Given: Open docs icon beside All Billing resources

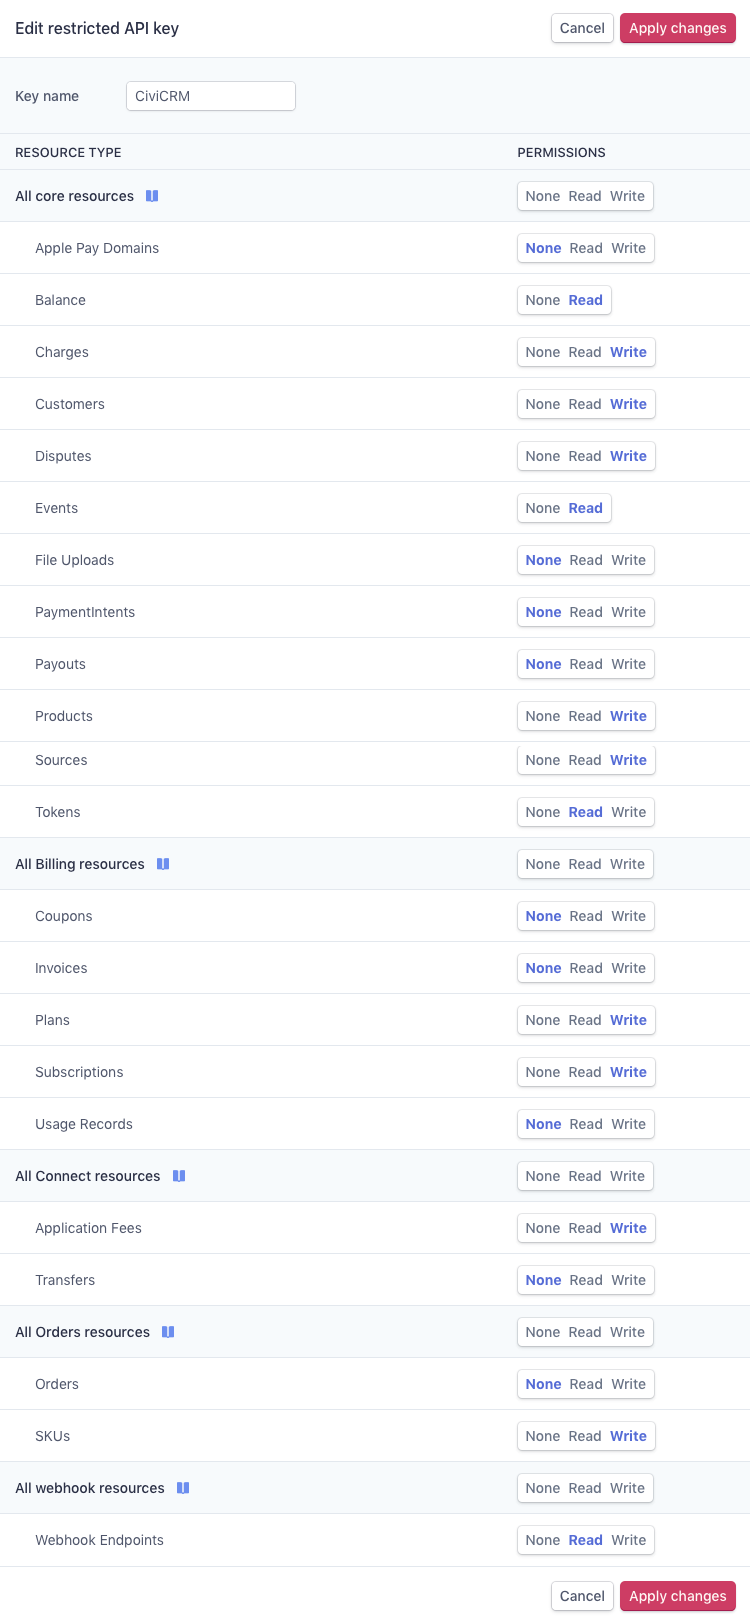Looking at the screenshot, I should [x=163, y=864].
